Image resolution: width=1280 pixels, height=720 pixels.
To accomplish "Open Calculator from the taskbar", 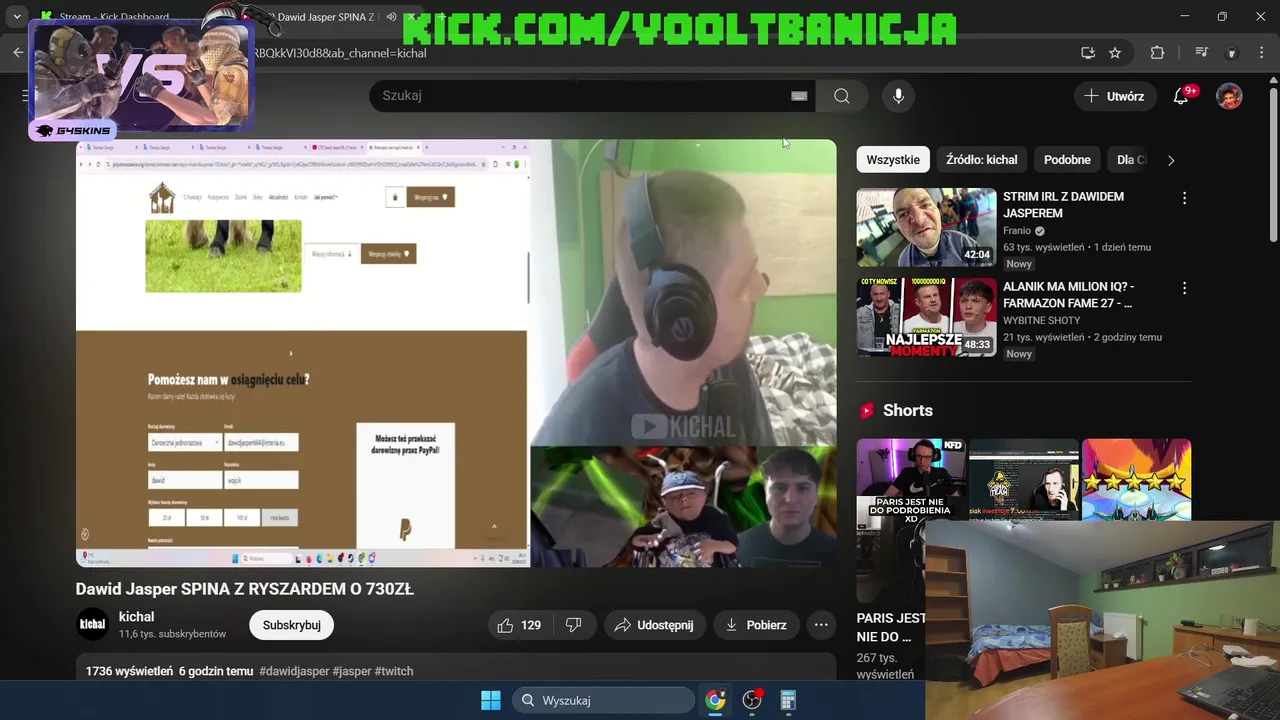I will (x=788, y=700).
